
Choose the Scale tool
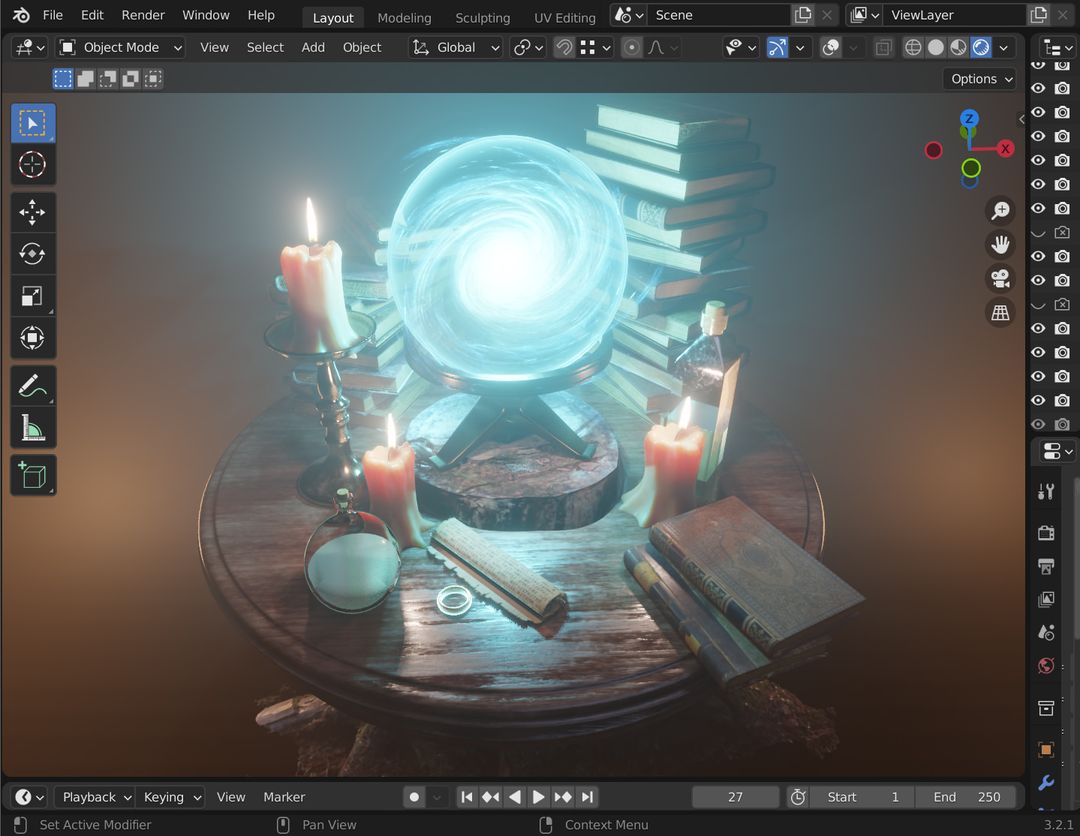[33, 296]
